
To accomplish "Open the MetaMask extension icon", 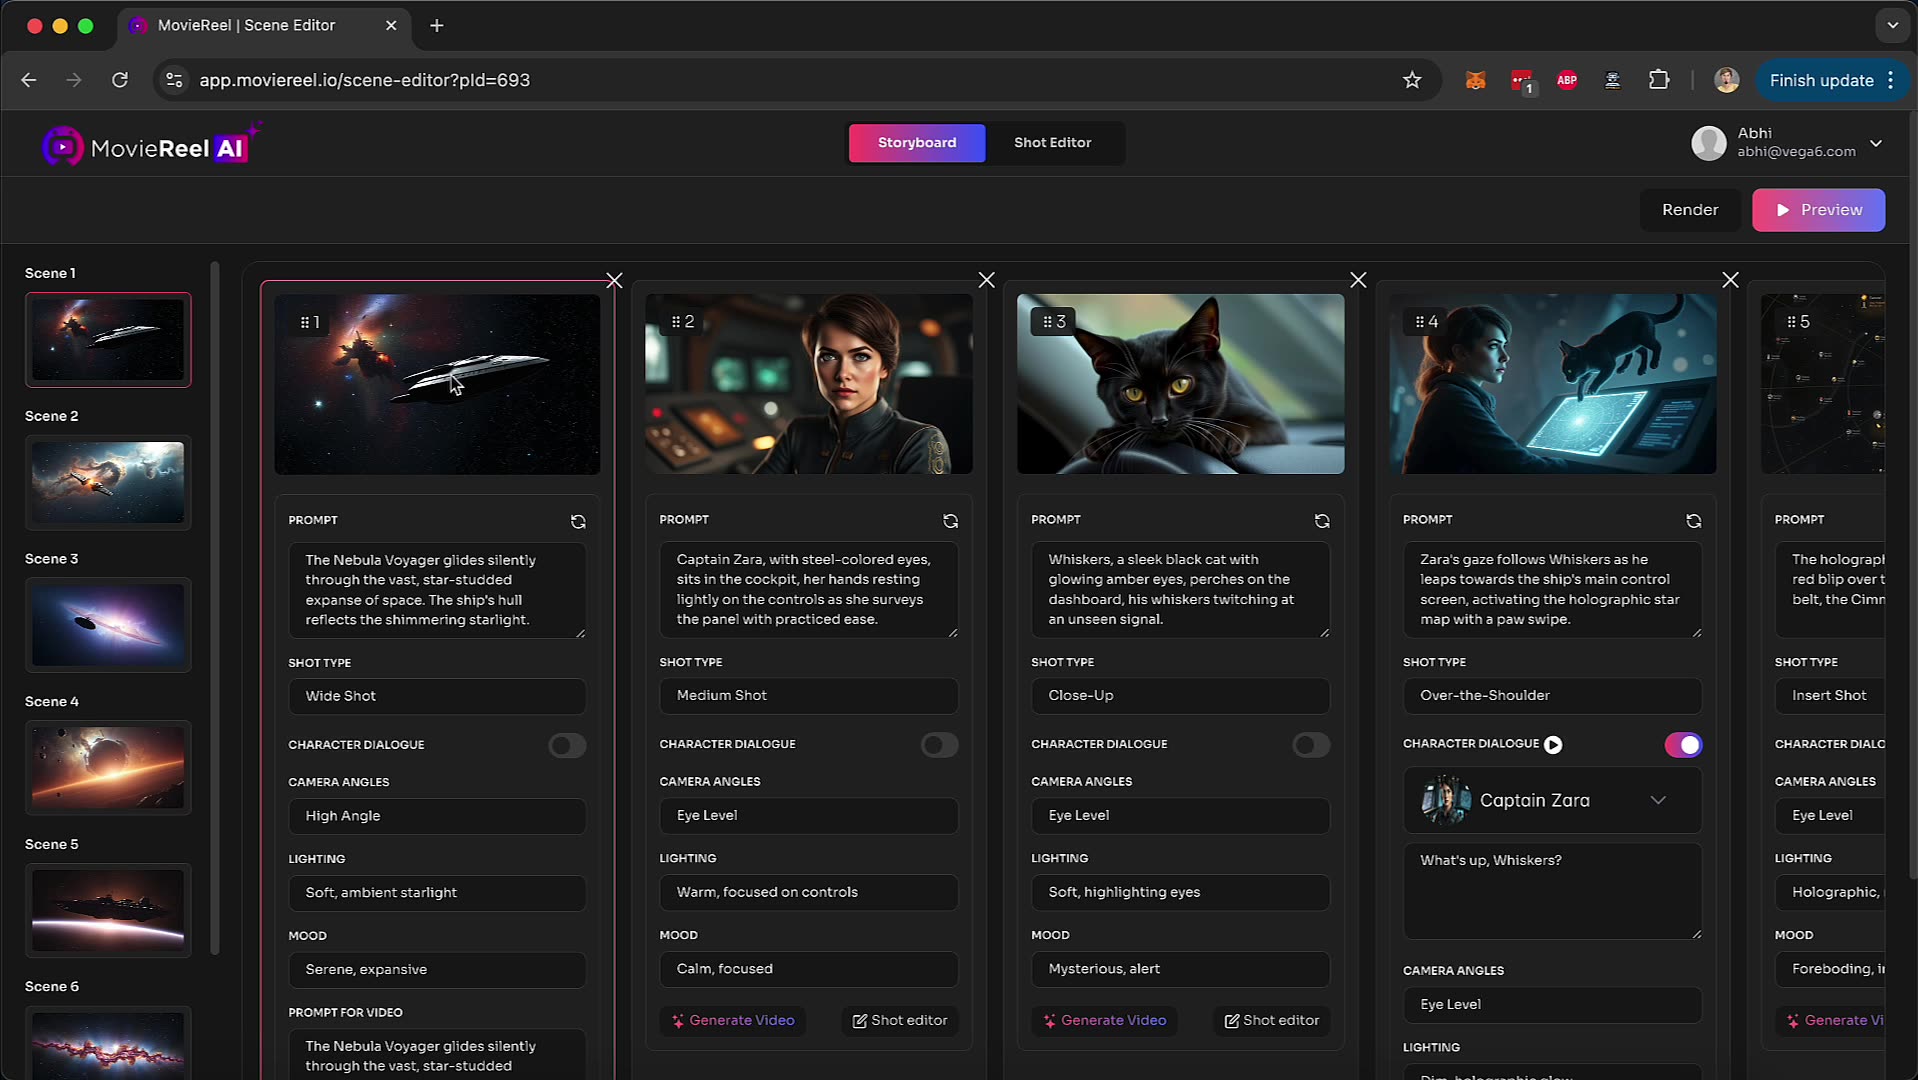I will coord(1475,80).
